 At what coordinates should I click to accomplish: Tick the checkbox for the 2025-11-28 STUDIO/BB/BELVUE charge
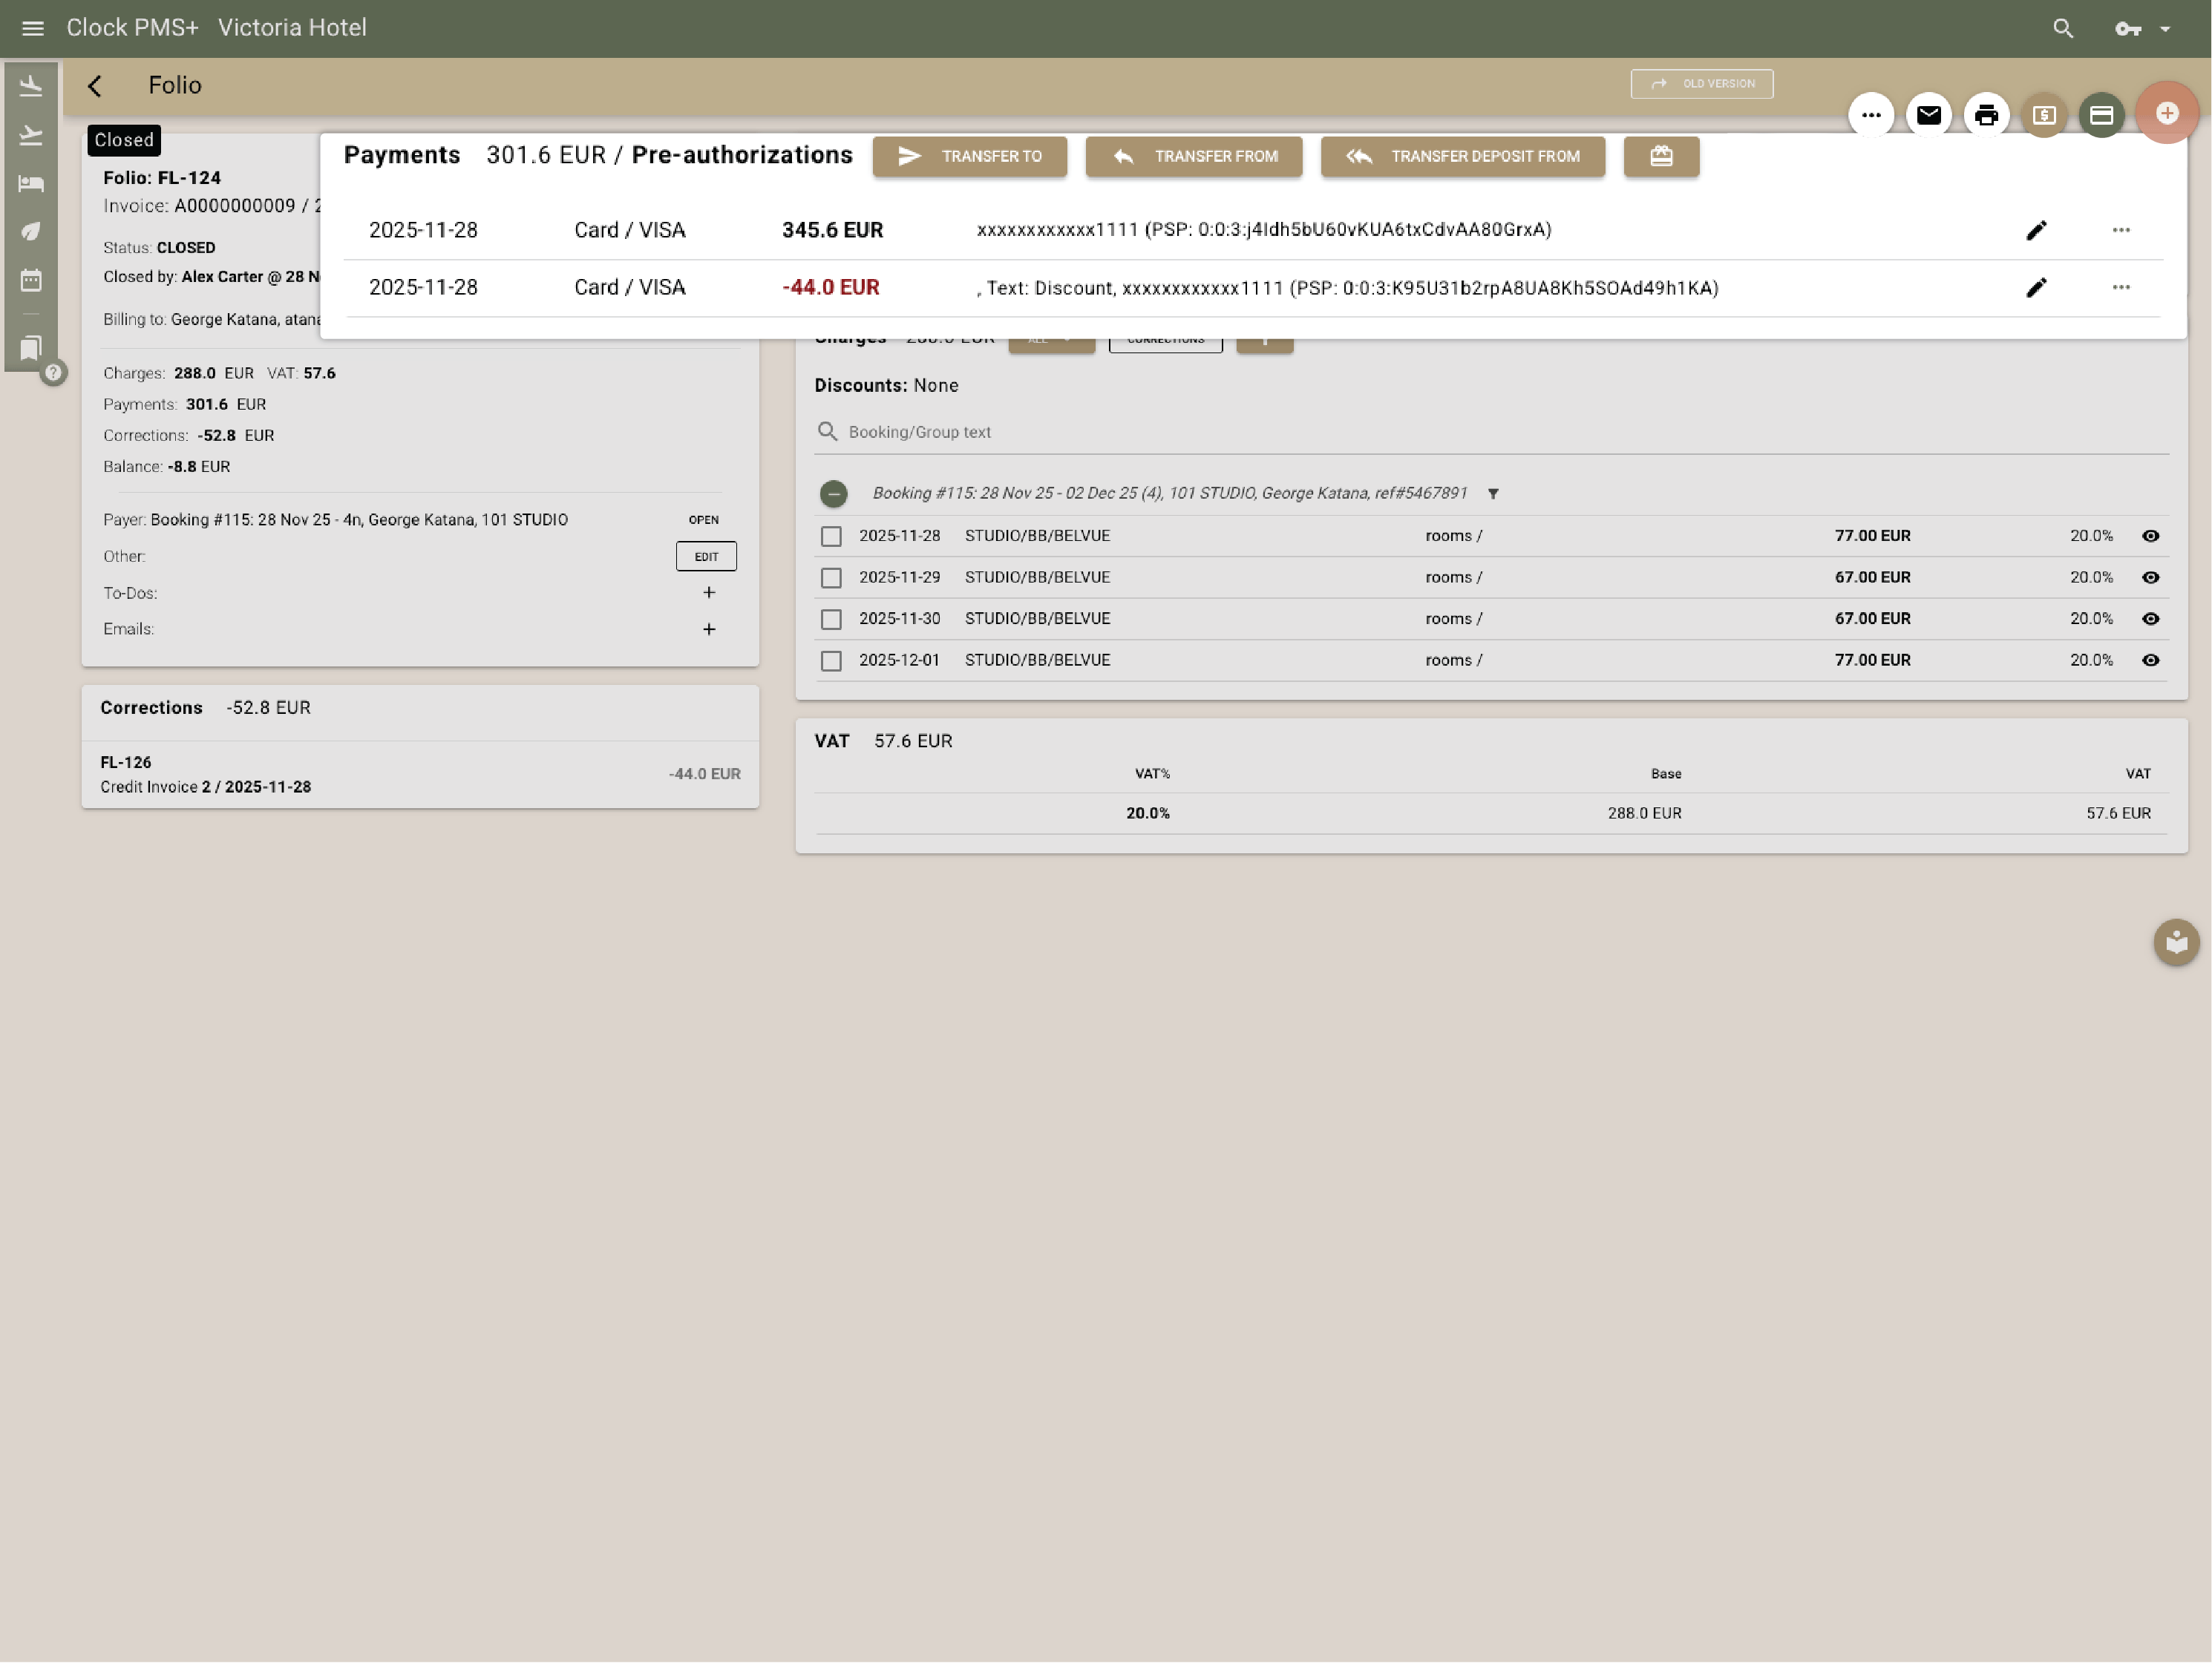click(x=831, y=536)
